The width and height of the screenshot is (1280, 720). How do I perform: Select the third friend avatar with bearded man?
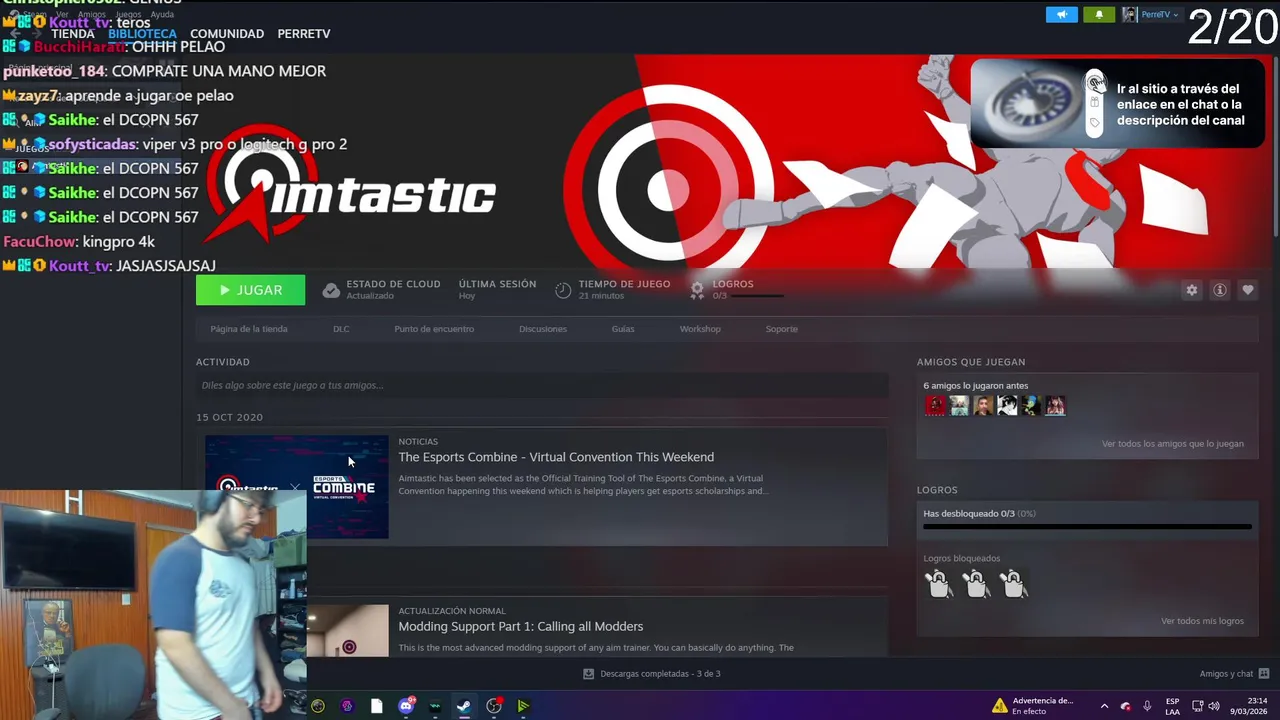pyautogui.click(x=983, y=405)
